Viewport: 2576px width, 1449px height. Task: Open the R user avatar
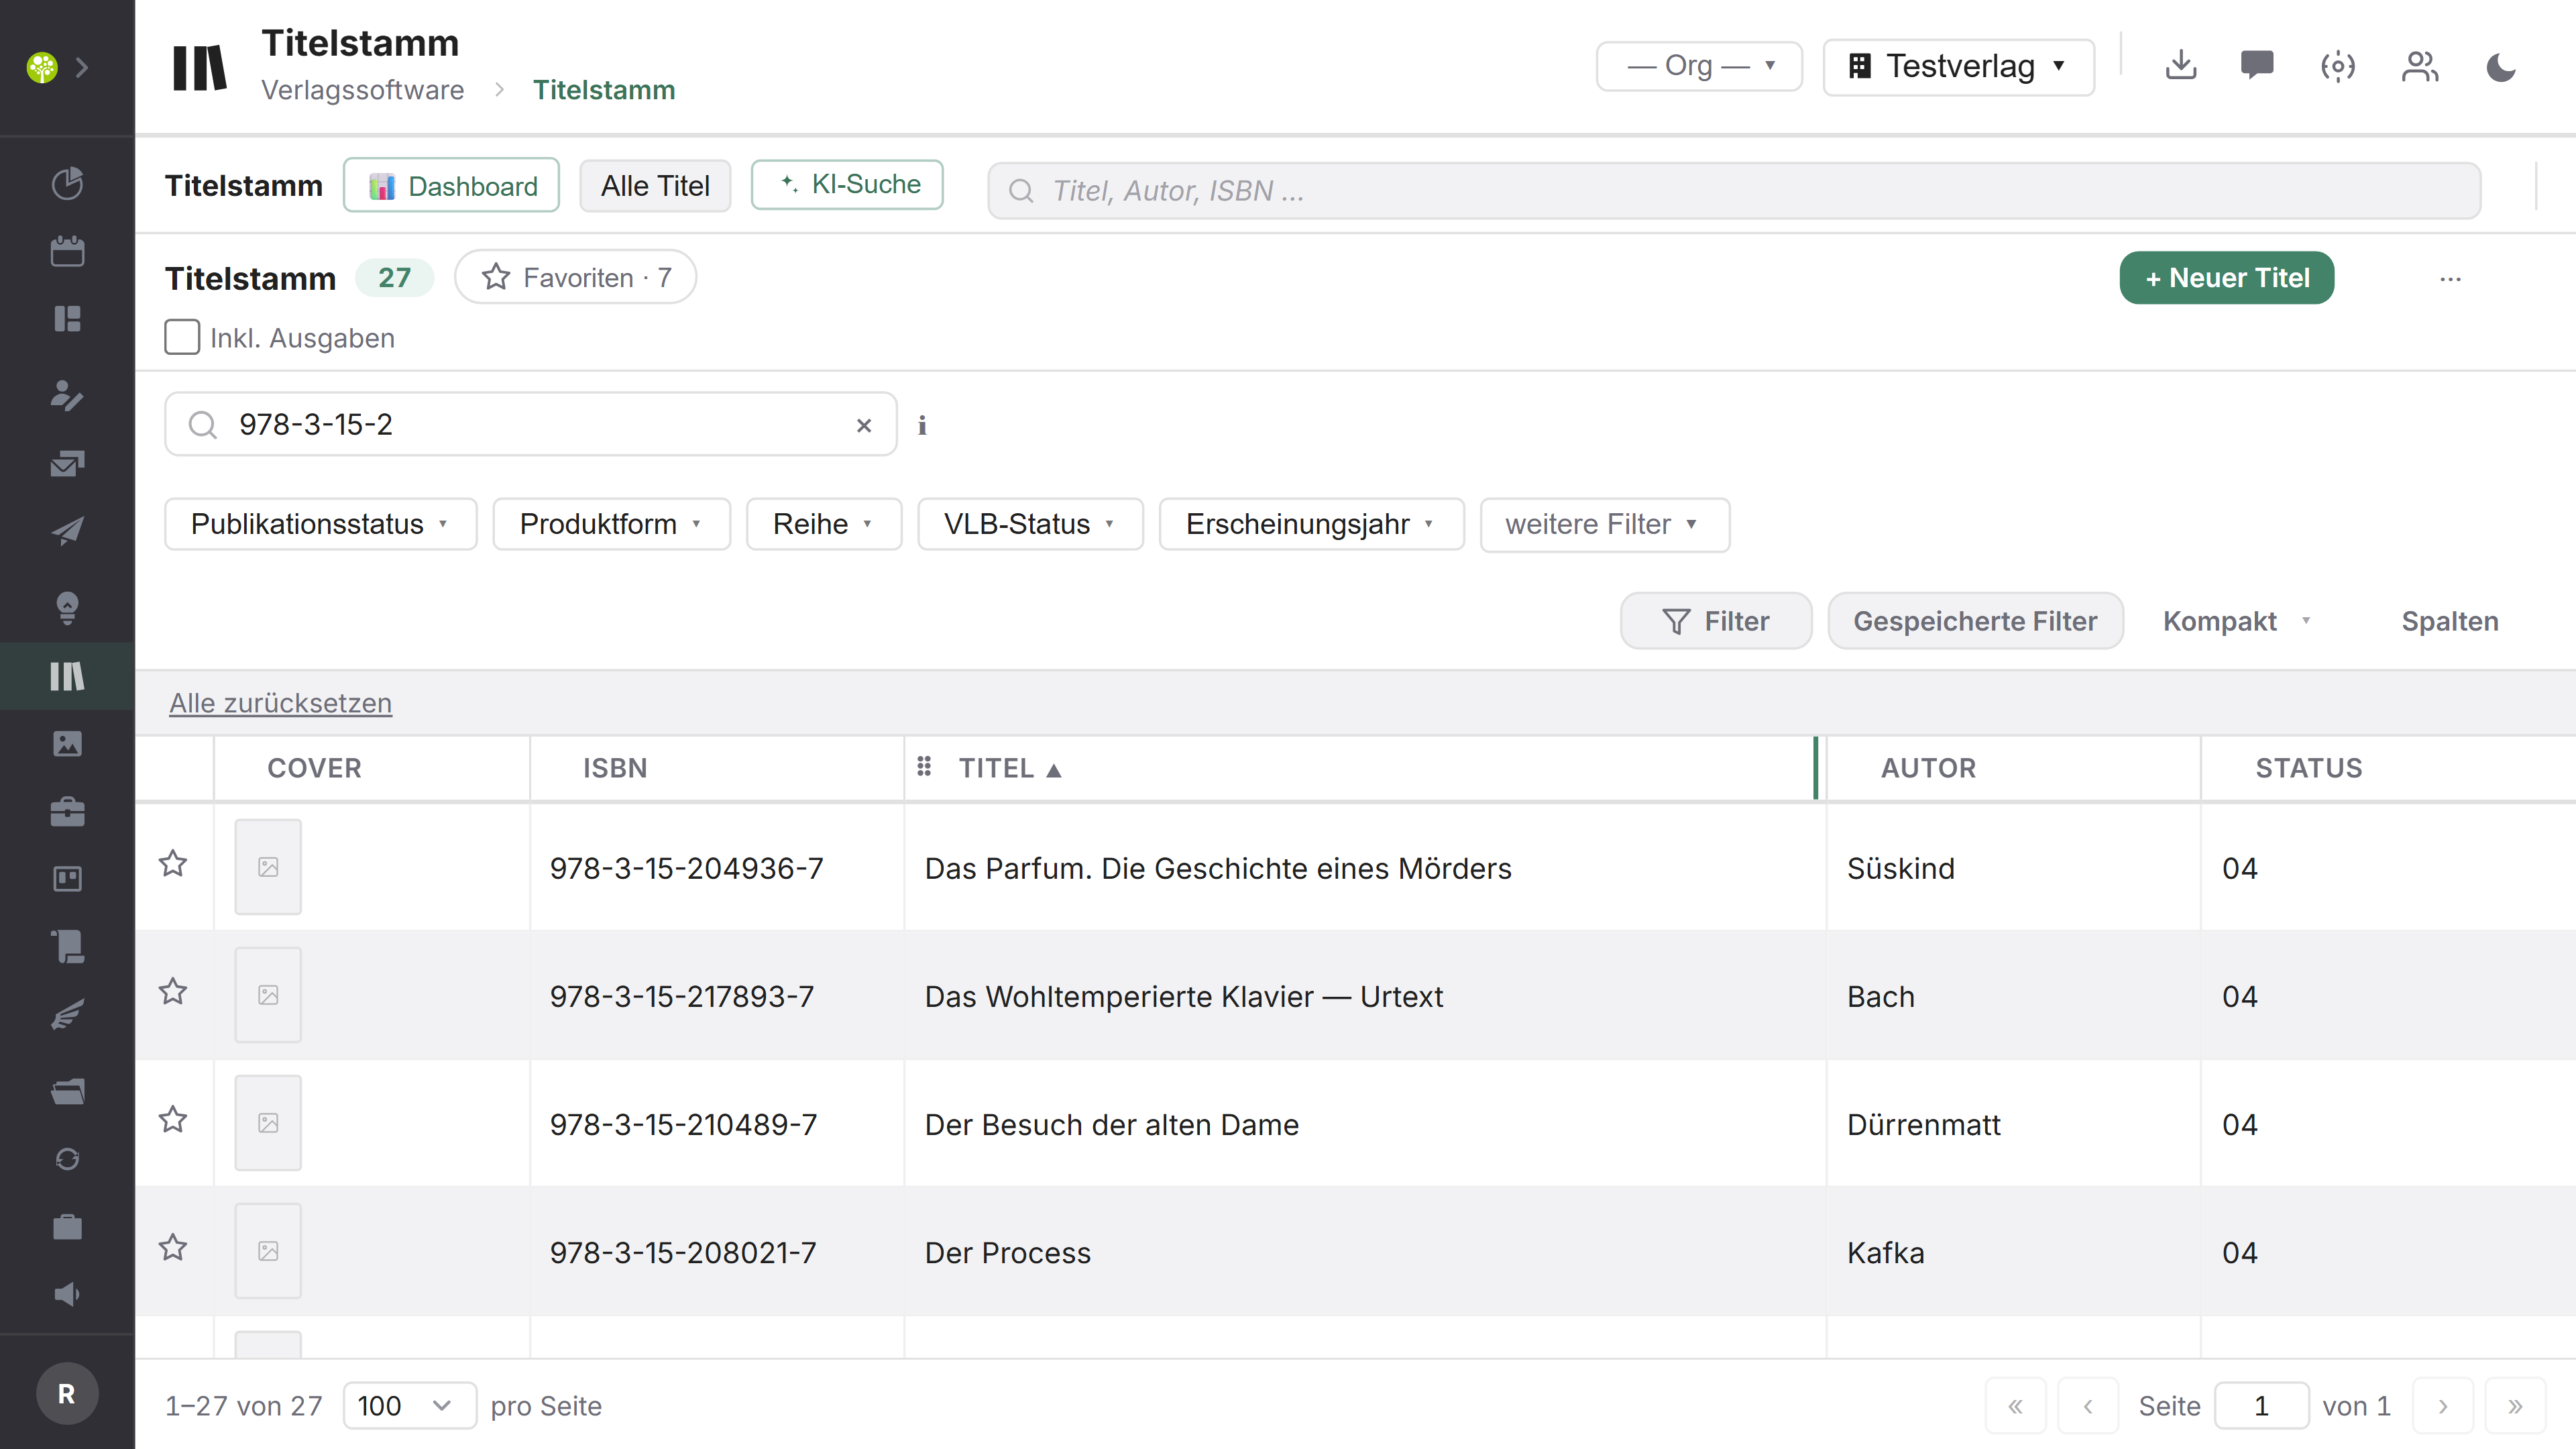pos(67,1393)
